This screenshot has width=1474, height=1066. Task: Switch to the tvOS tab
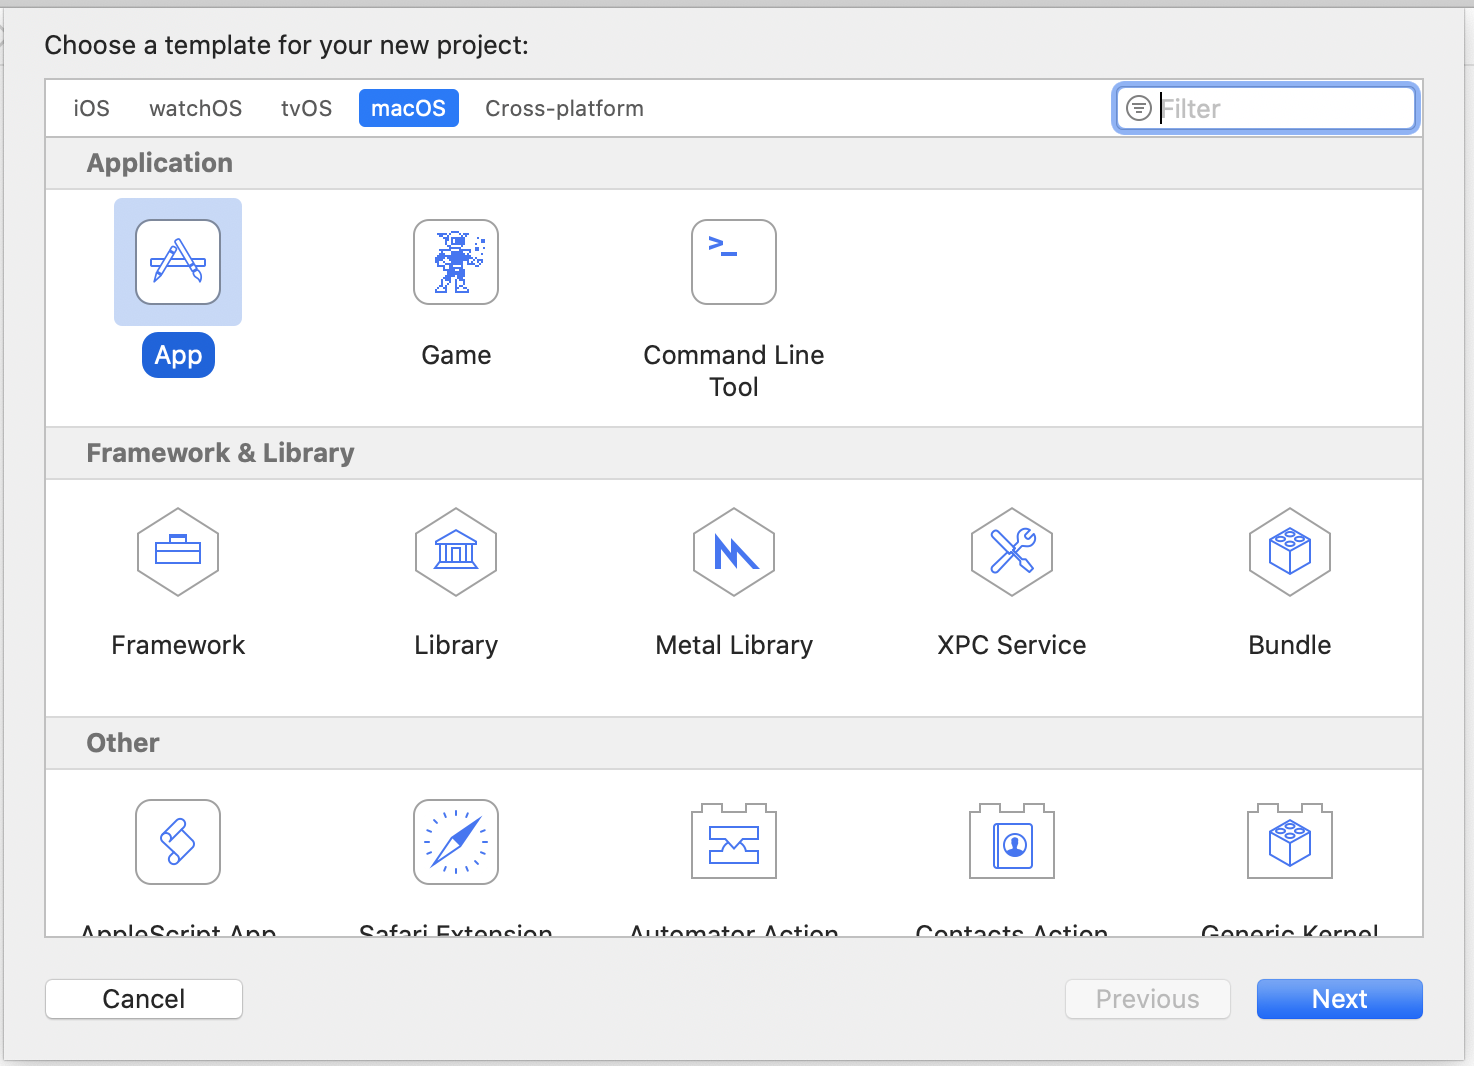pyautogui.click(x=306, y=108)
